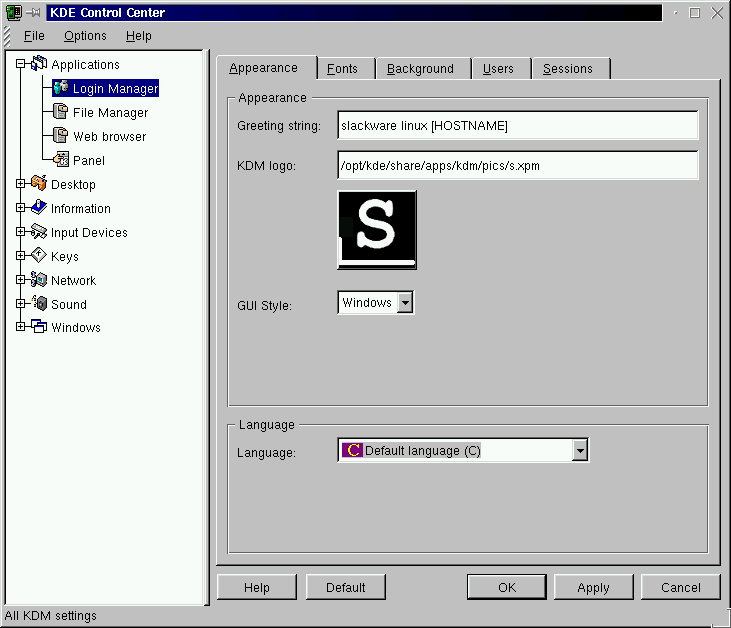
Task: Open the Language dropdown arrow
Action: coord(579,450)
